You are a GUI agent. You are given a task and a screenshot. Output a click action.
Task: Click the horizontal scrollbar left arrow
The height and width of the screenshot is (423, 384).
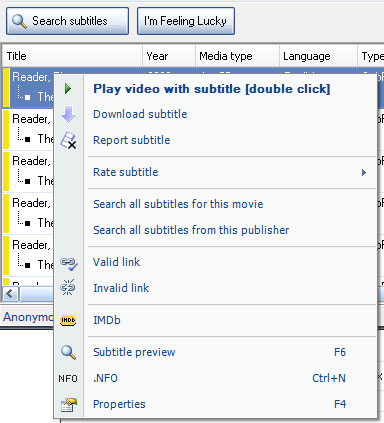point(11,294)
